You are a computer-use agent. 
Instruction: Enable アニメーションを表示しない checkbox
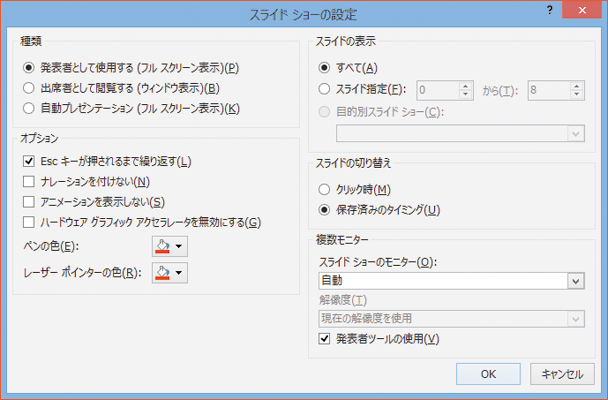pos(29,202)
